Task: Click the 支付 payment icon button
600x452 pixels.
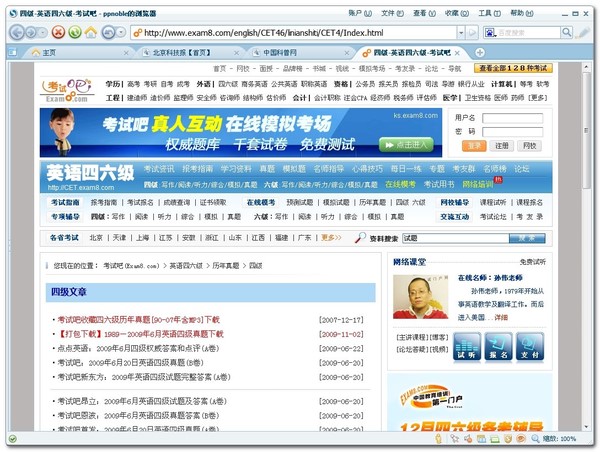Action: click(x=530, y=347)
